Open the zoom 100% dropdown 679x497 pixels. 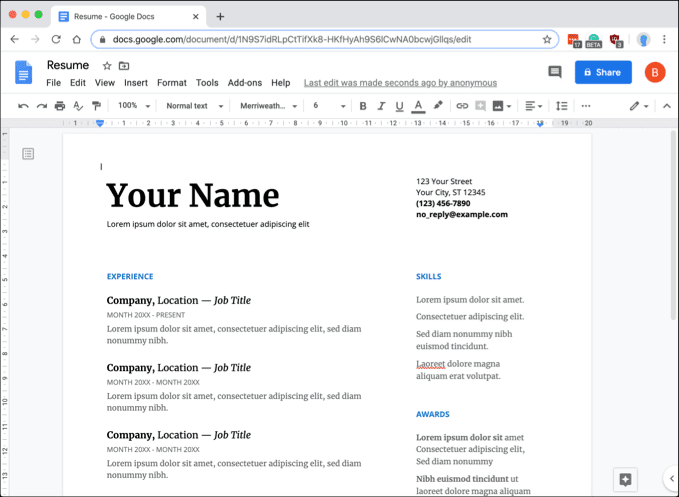coord(134,106)
